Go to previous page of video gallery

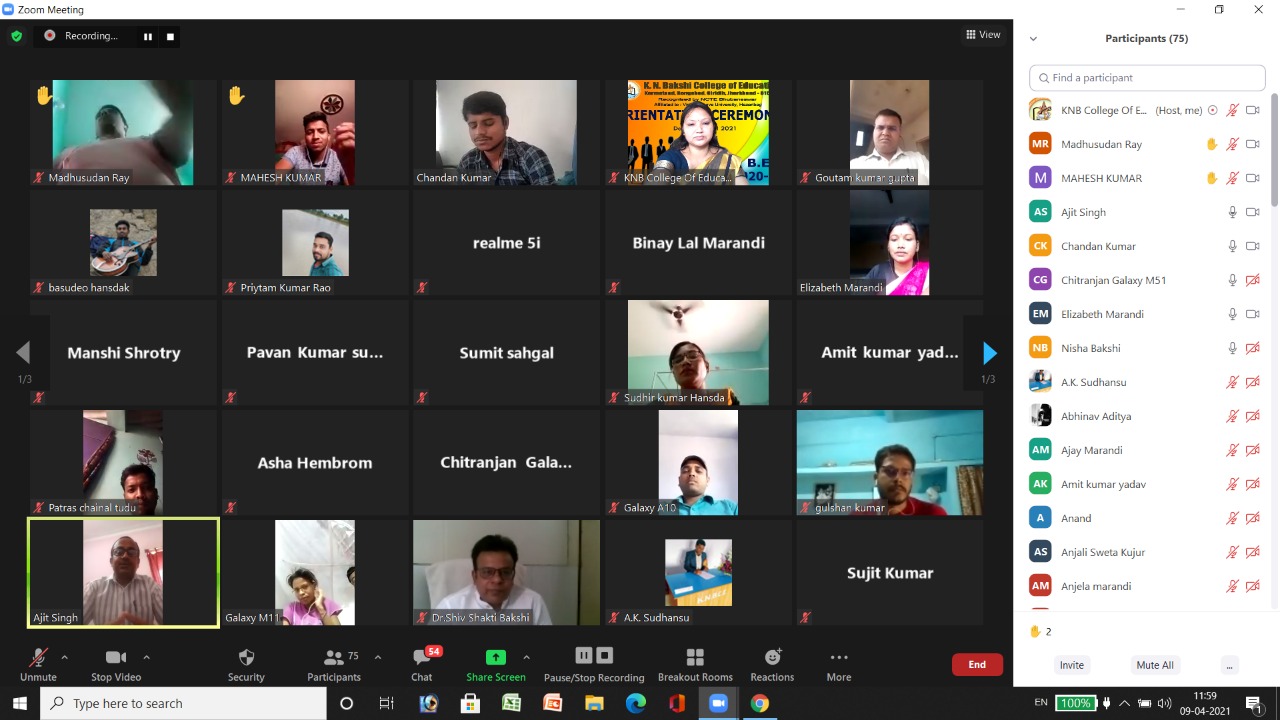coord(23,352)
